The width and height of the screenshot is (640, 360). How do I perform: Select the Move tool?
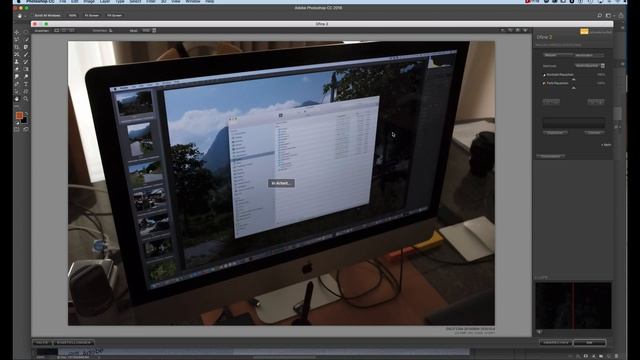(17, 32)
